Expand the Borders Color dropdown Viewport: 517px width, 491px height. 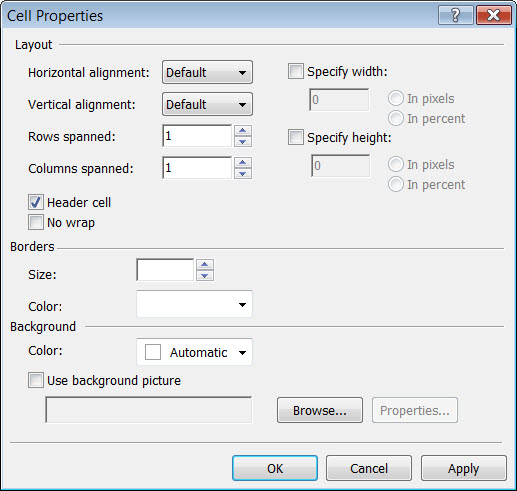[194, 304]
